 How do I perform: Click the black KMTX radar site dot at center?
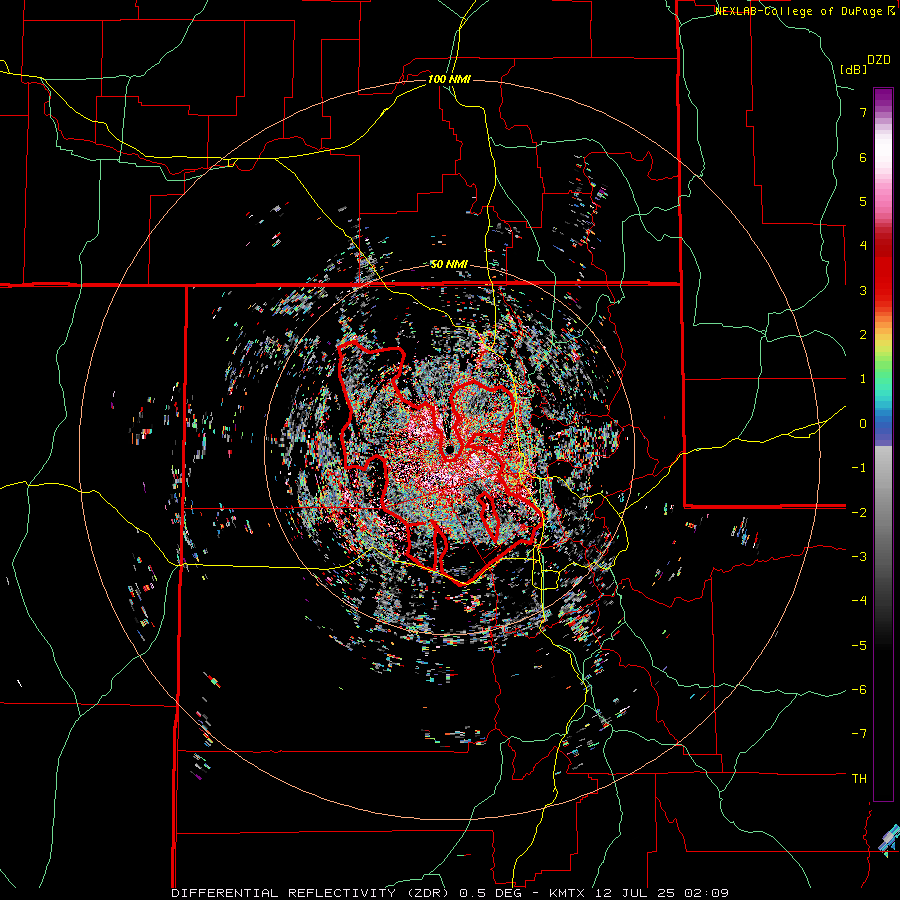click(x=449, y=449)
